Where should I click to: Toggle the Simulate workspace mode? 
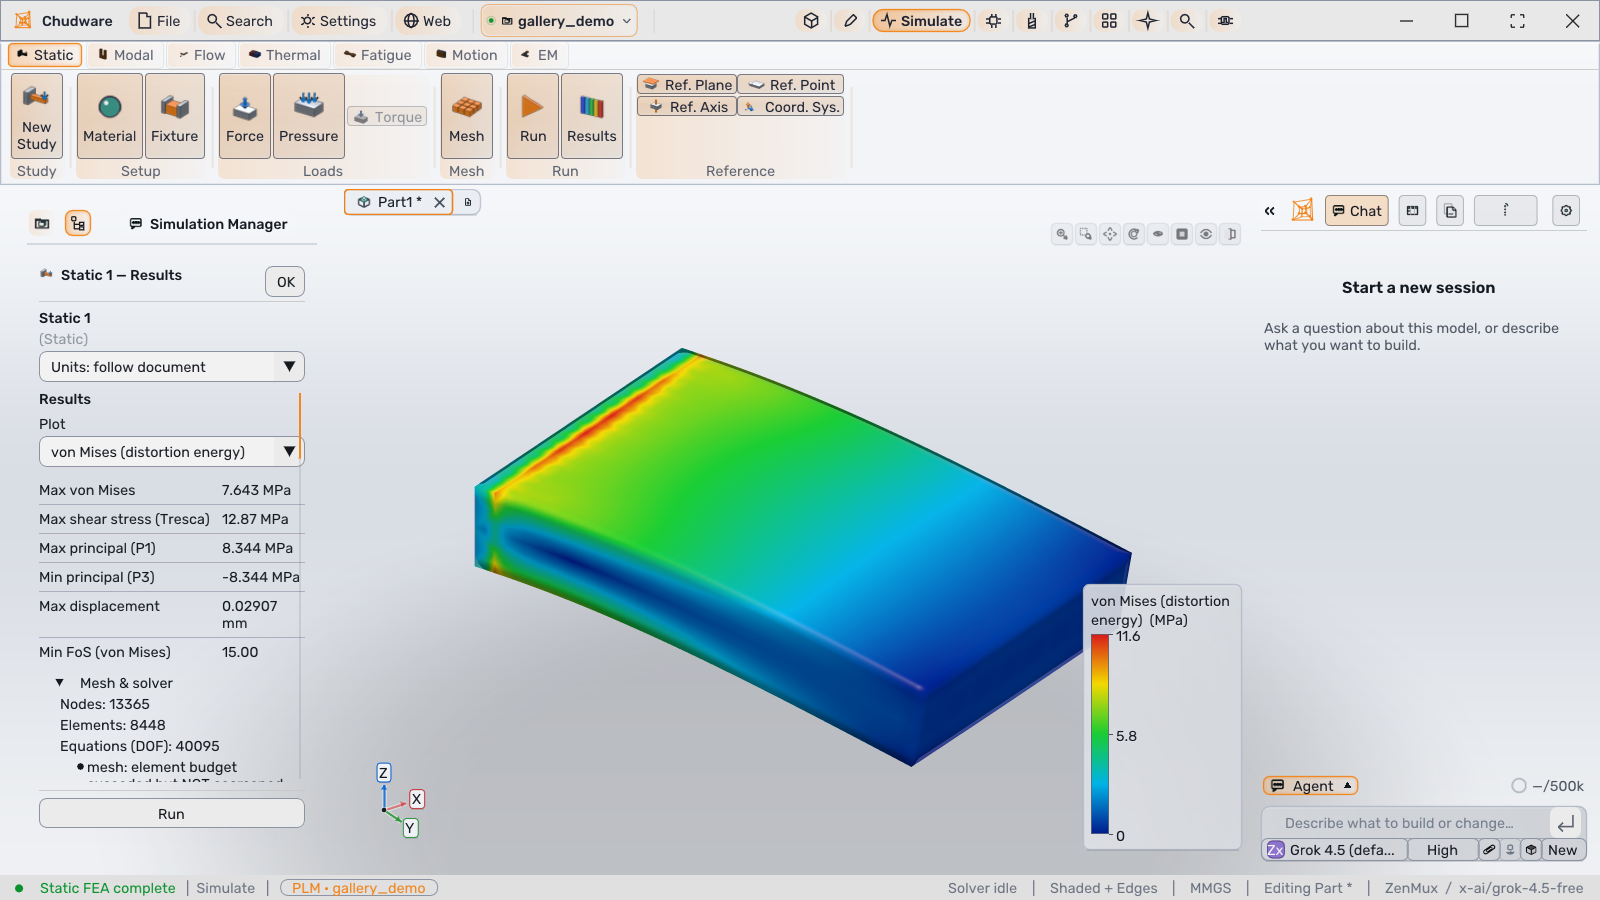921,20
